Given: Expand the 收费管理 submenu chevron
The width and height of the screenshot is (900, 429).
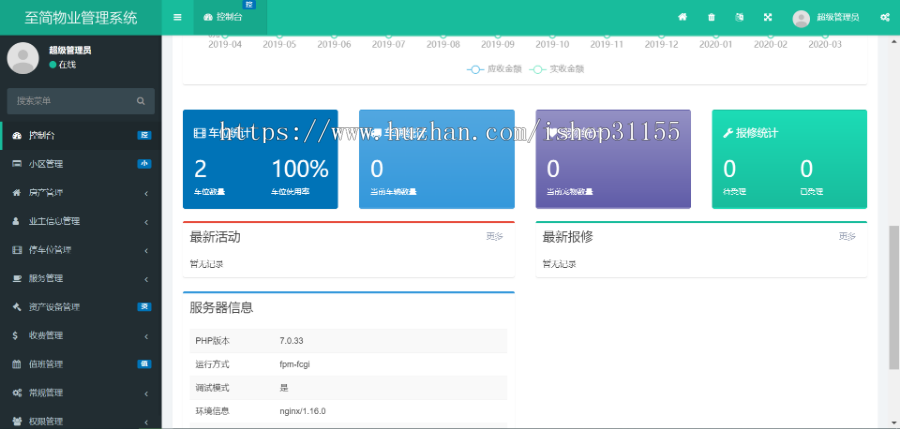Looking at the screenshot, I should [146, 336].
